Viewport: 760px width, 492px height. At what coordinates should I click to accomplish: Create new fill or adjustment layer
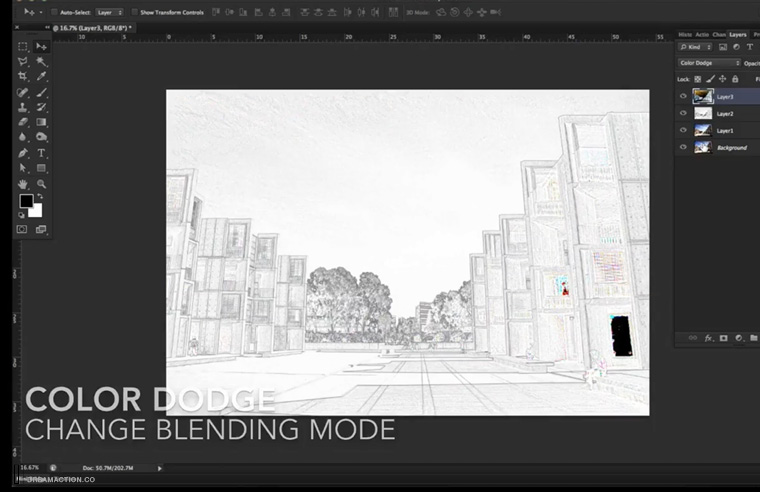[739, 338]
